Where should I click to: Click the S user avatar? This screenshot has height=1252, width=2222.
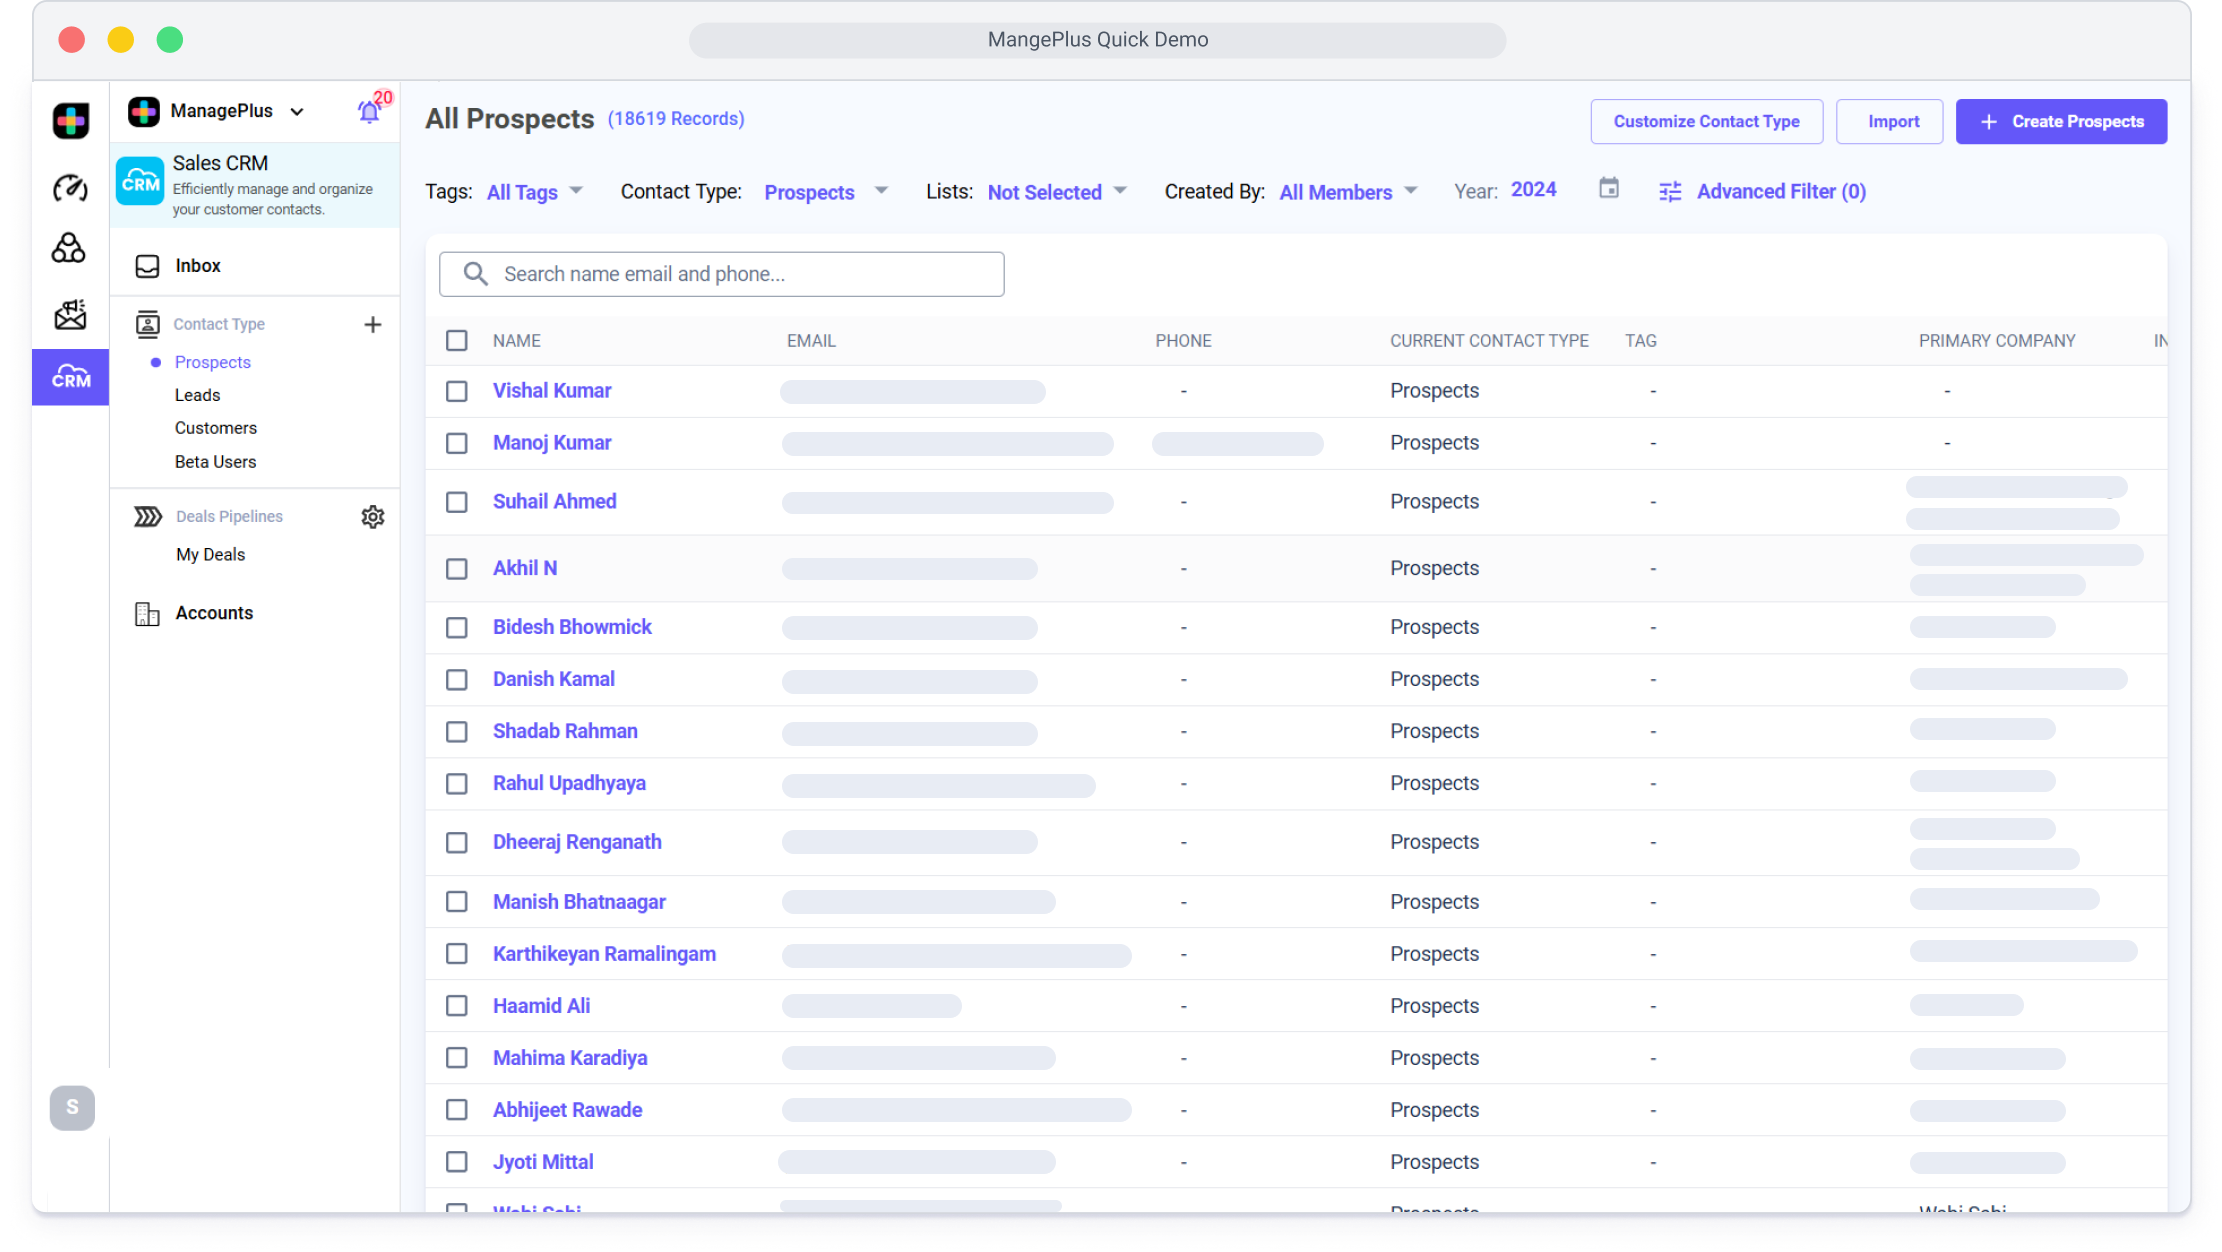coord(72,1108)
